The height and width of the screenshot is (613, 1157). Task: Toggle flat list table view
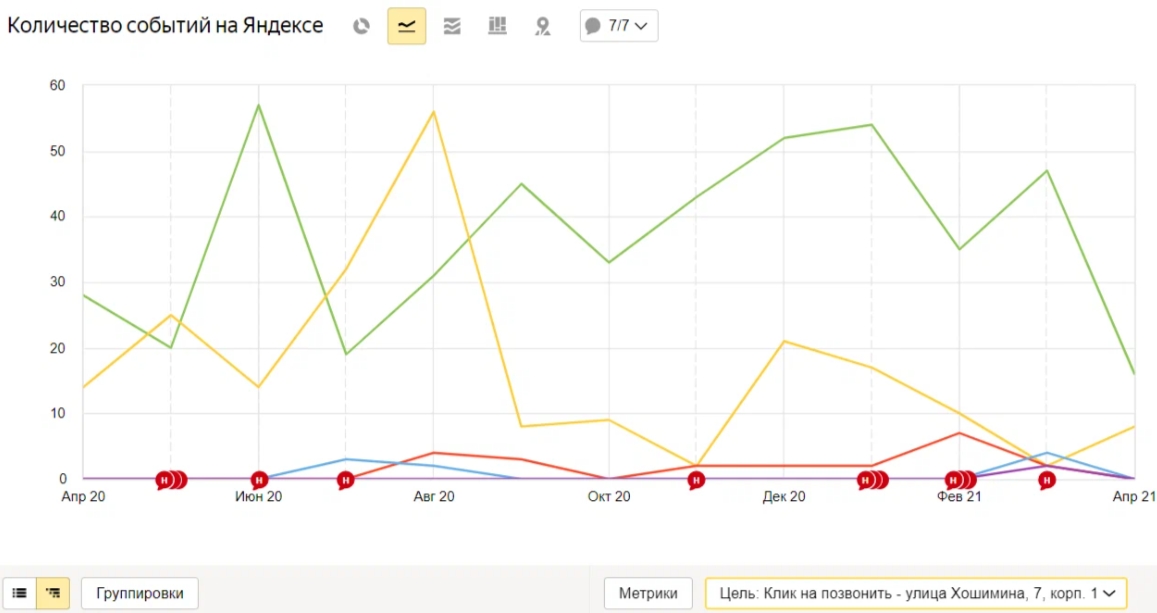tap(20, 593)
